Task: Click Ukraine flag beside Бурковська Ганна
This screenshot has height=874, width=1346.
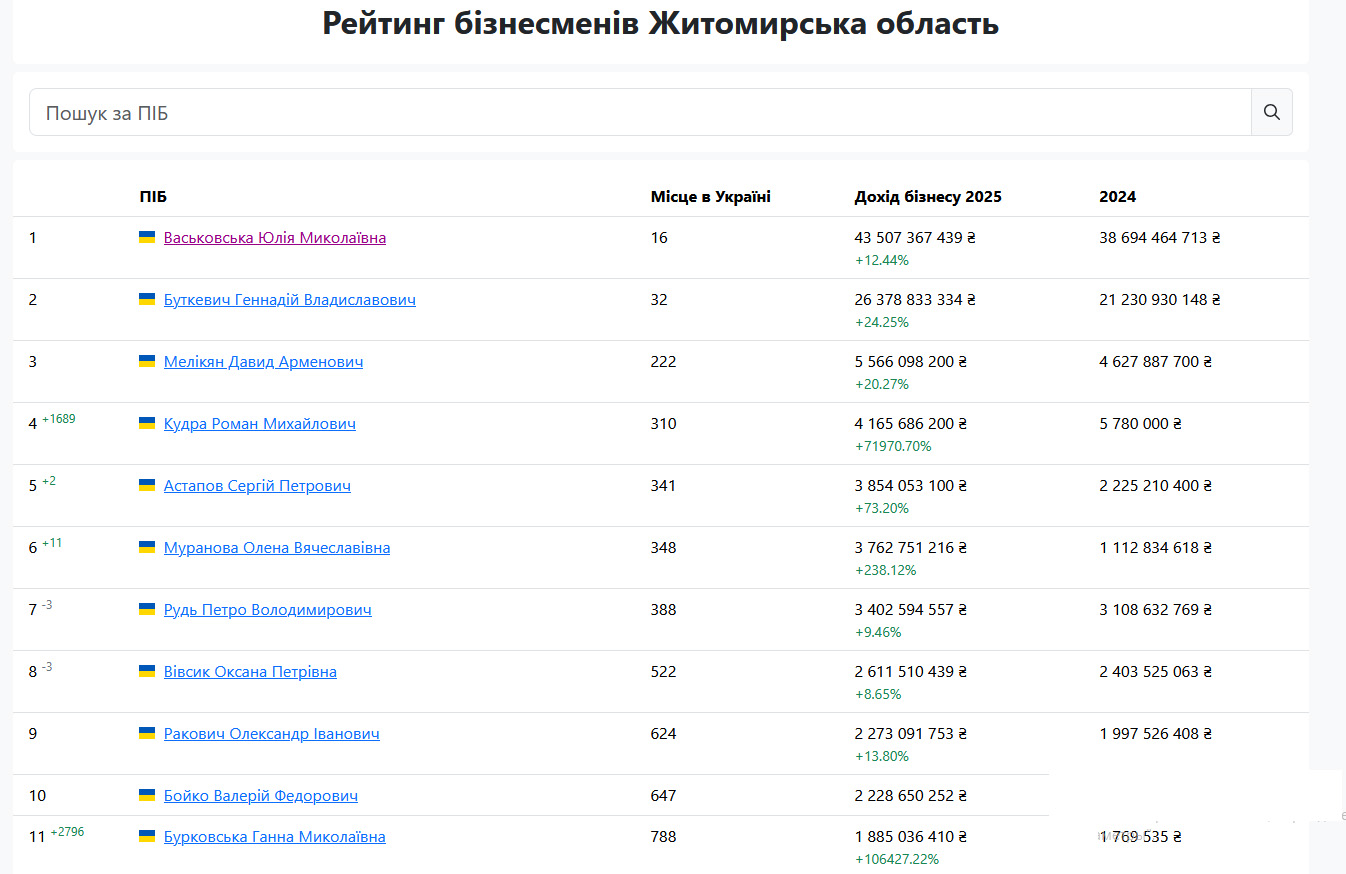Action: (x=147, y=836)
